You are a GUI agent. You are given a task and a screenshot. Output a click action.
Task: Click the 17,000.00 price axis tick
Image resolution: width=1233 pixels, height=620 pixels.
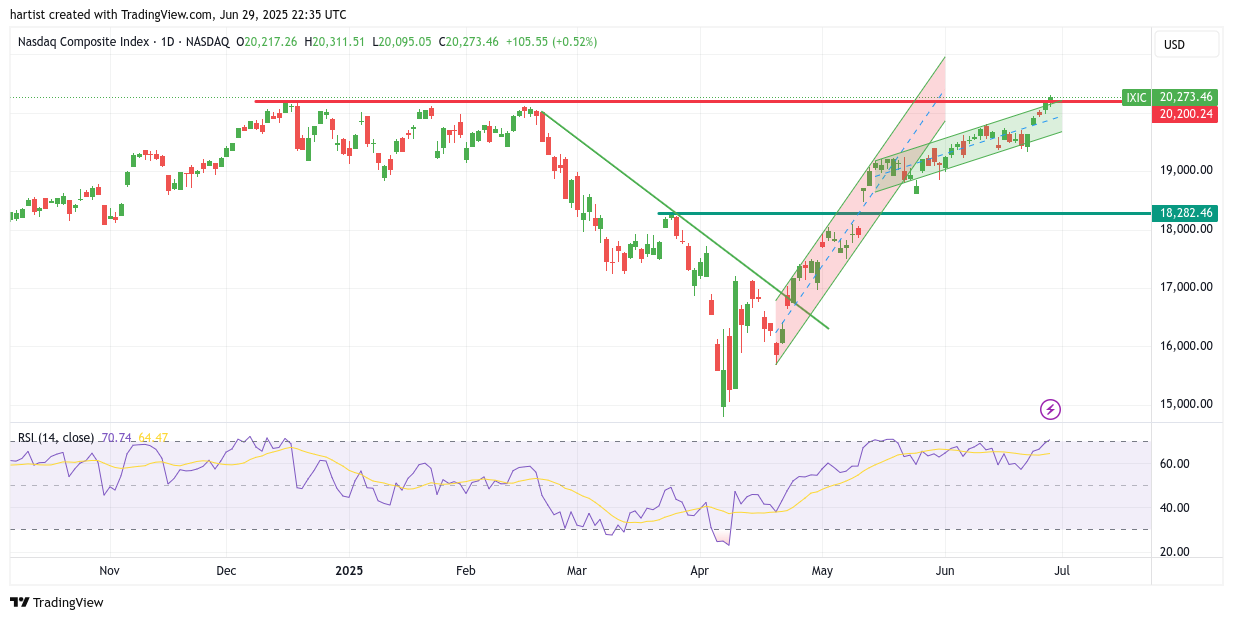click(x=1186, y=287)
